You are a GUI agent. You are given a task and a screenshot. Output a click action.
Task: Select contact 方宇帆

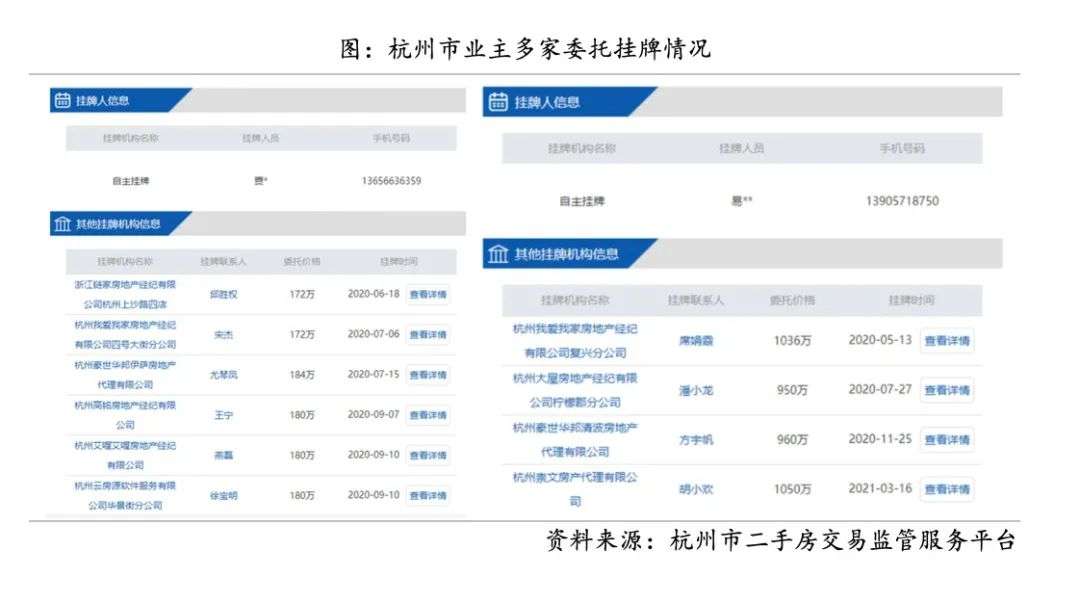point(696,440)
